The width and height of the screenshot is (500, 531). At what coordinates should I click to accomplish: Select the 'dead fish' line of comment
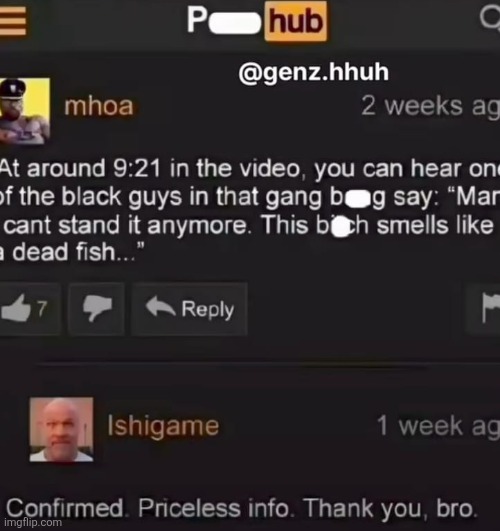click(x=72, y=252)
